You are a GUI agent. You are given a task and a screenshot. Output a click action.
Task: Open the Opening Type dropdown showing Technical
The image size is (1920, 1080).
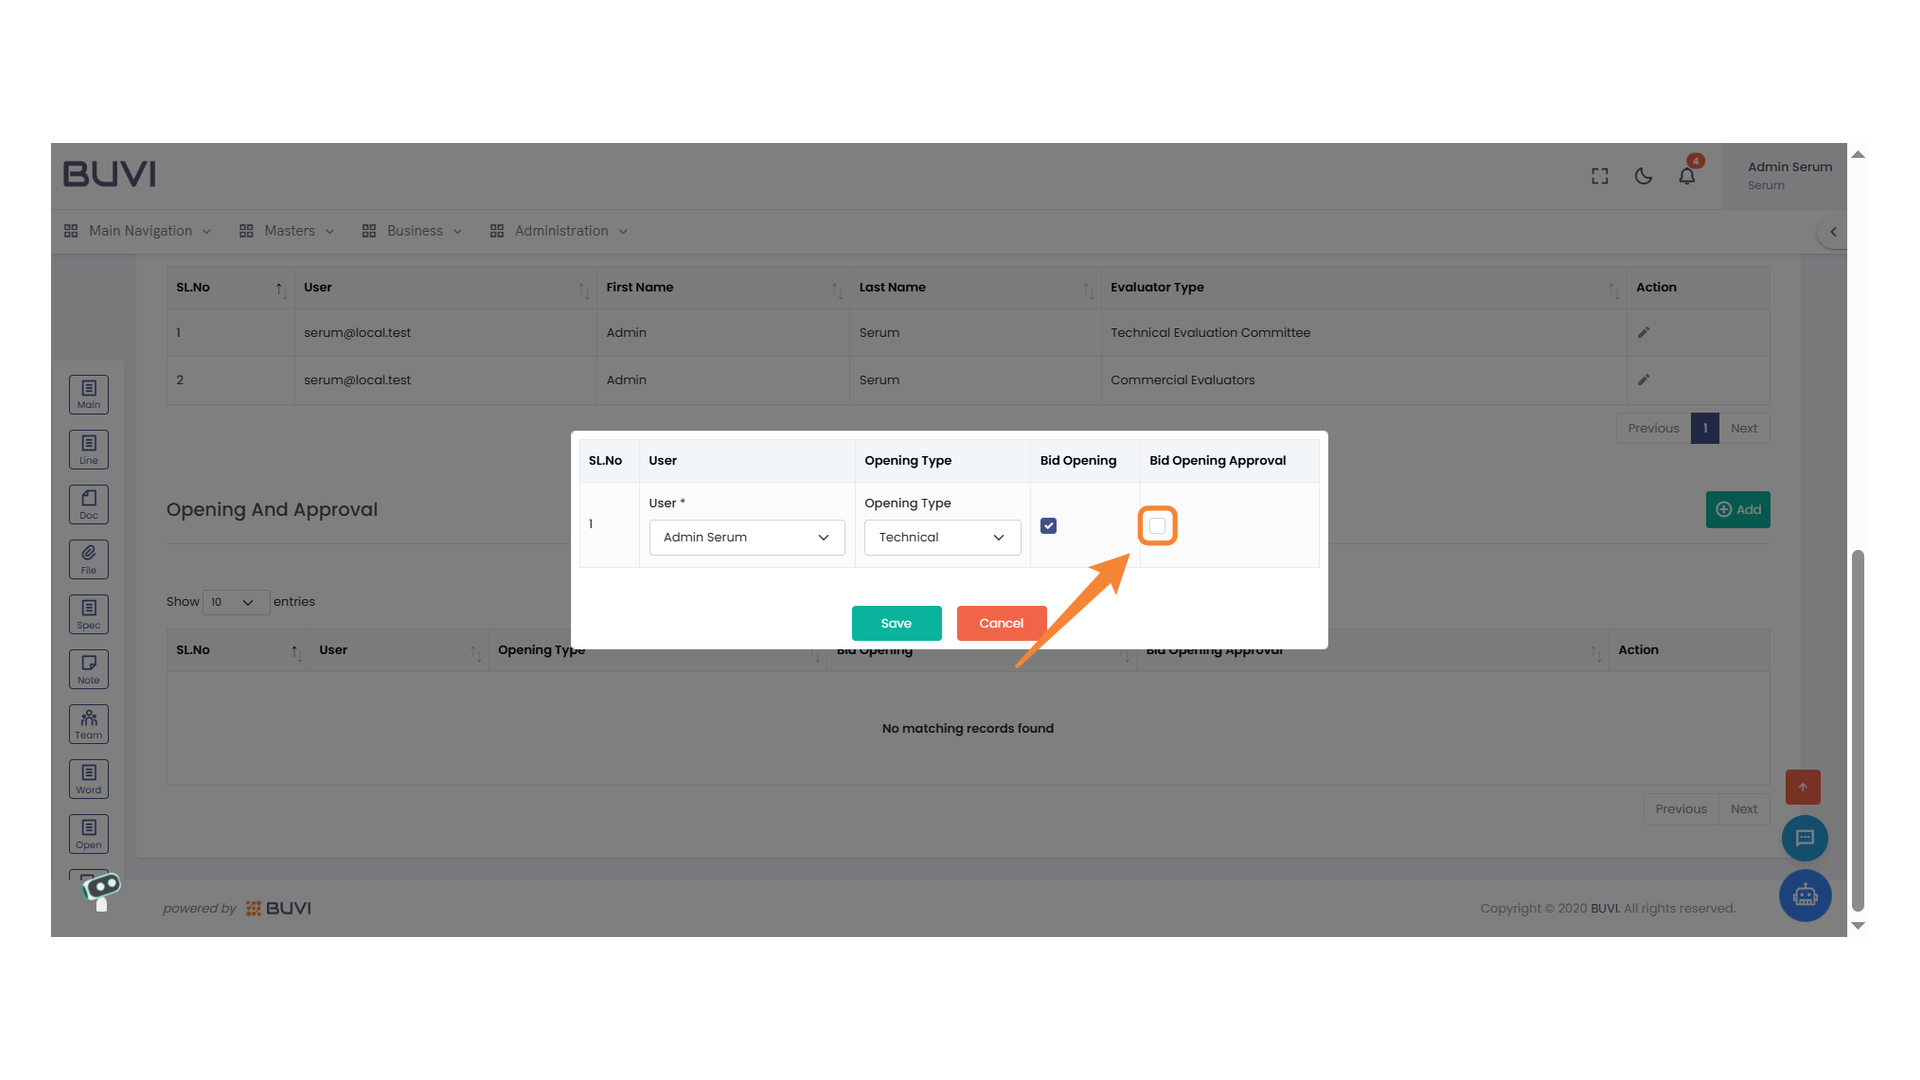coord(941,537)
